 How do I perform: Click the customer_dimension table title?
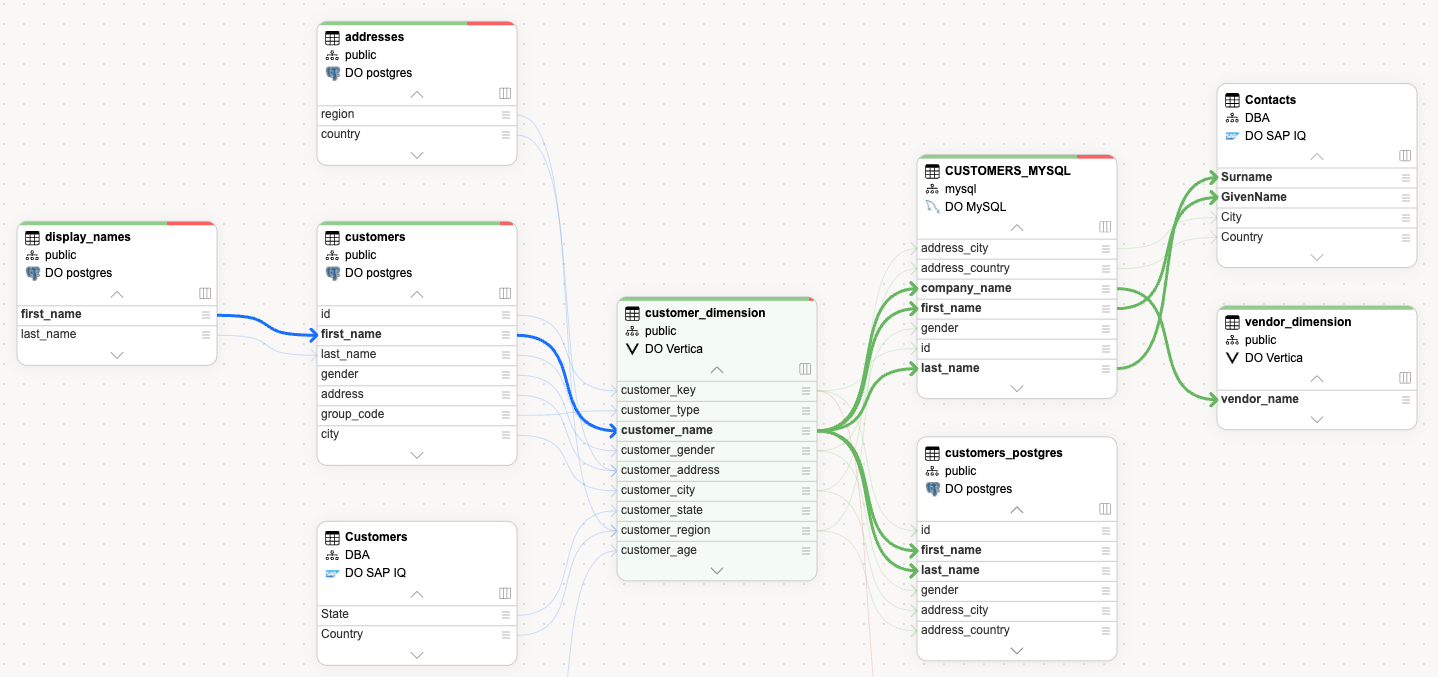[705, 313]
